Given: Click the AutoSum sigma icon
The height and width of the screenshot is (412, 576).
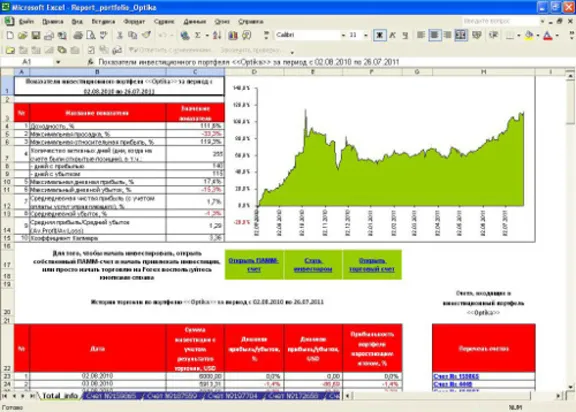Looking at the screenshot, I should click(198, 35).
